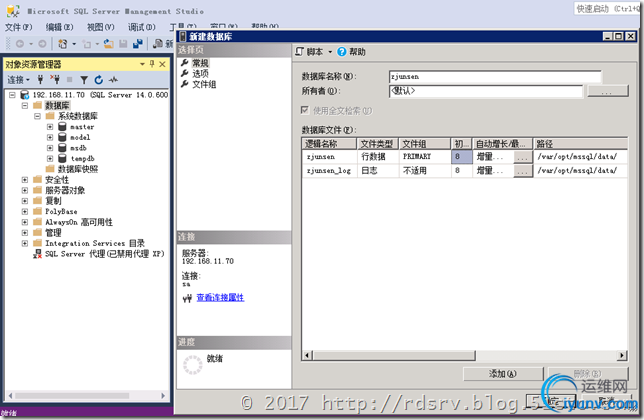Click the Object Explorer horizontal scrollbar
This screenshot has width=644, height=420.
(72, 396)
